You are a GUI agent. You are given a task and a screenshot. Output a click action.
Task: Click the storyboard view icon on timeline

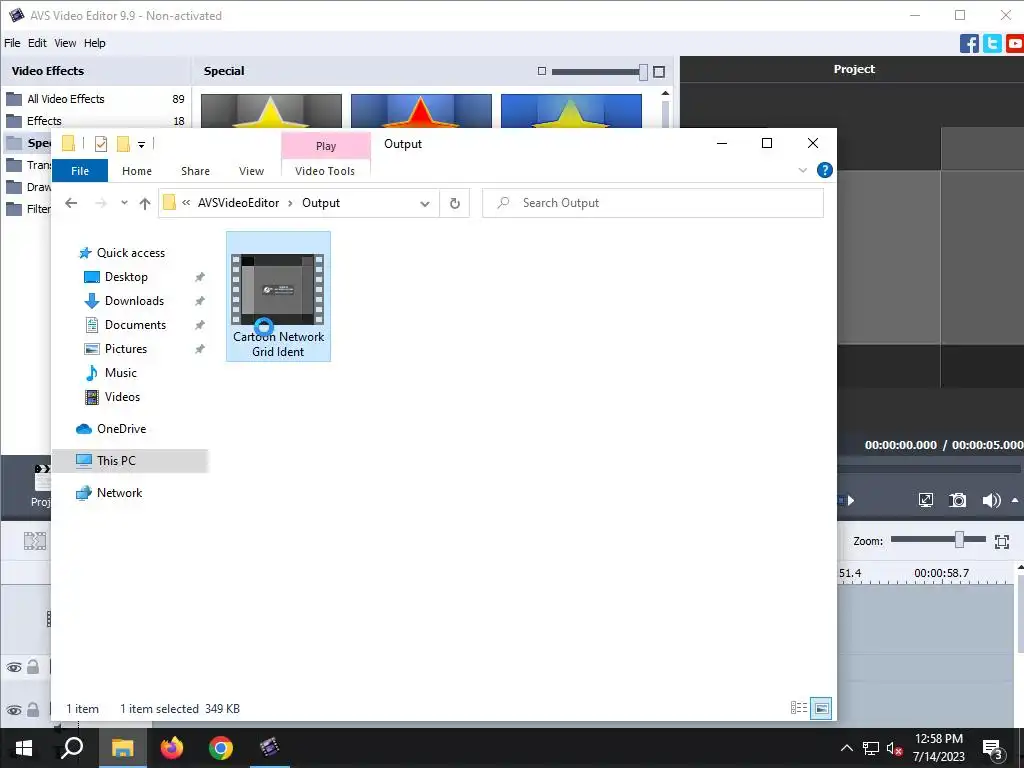(x=35, y=541)
